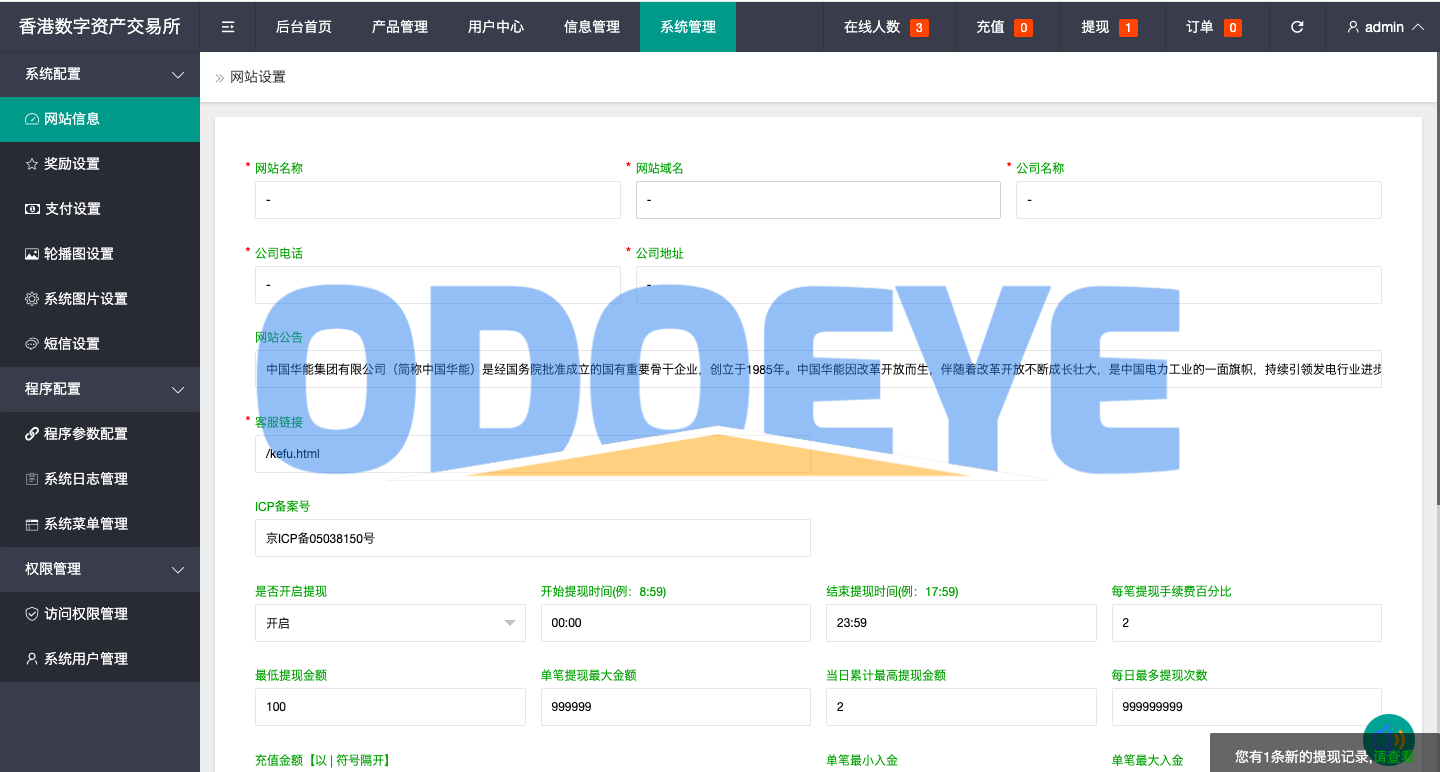Viewport: 1440px width, 772px height.
Task: Switch to 用户中心 top menu
Action: (x=496, y=27)
